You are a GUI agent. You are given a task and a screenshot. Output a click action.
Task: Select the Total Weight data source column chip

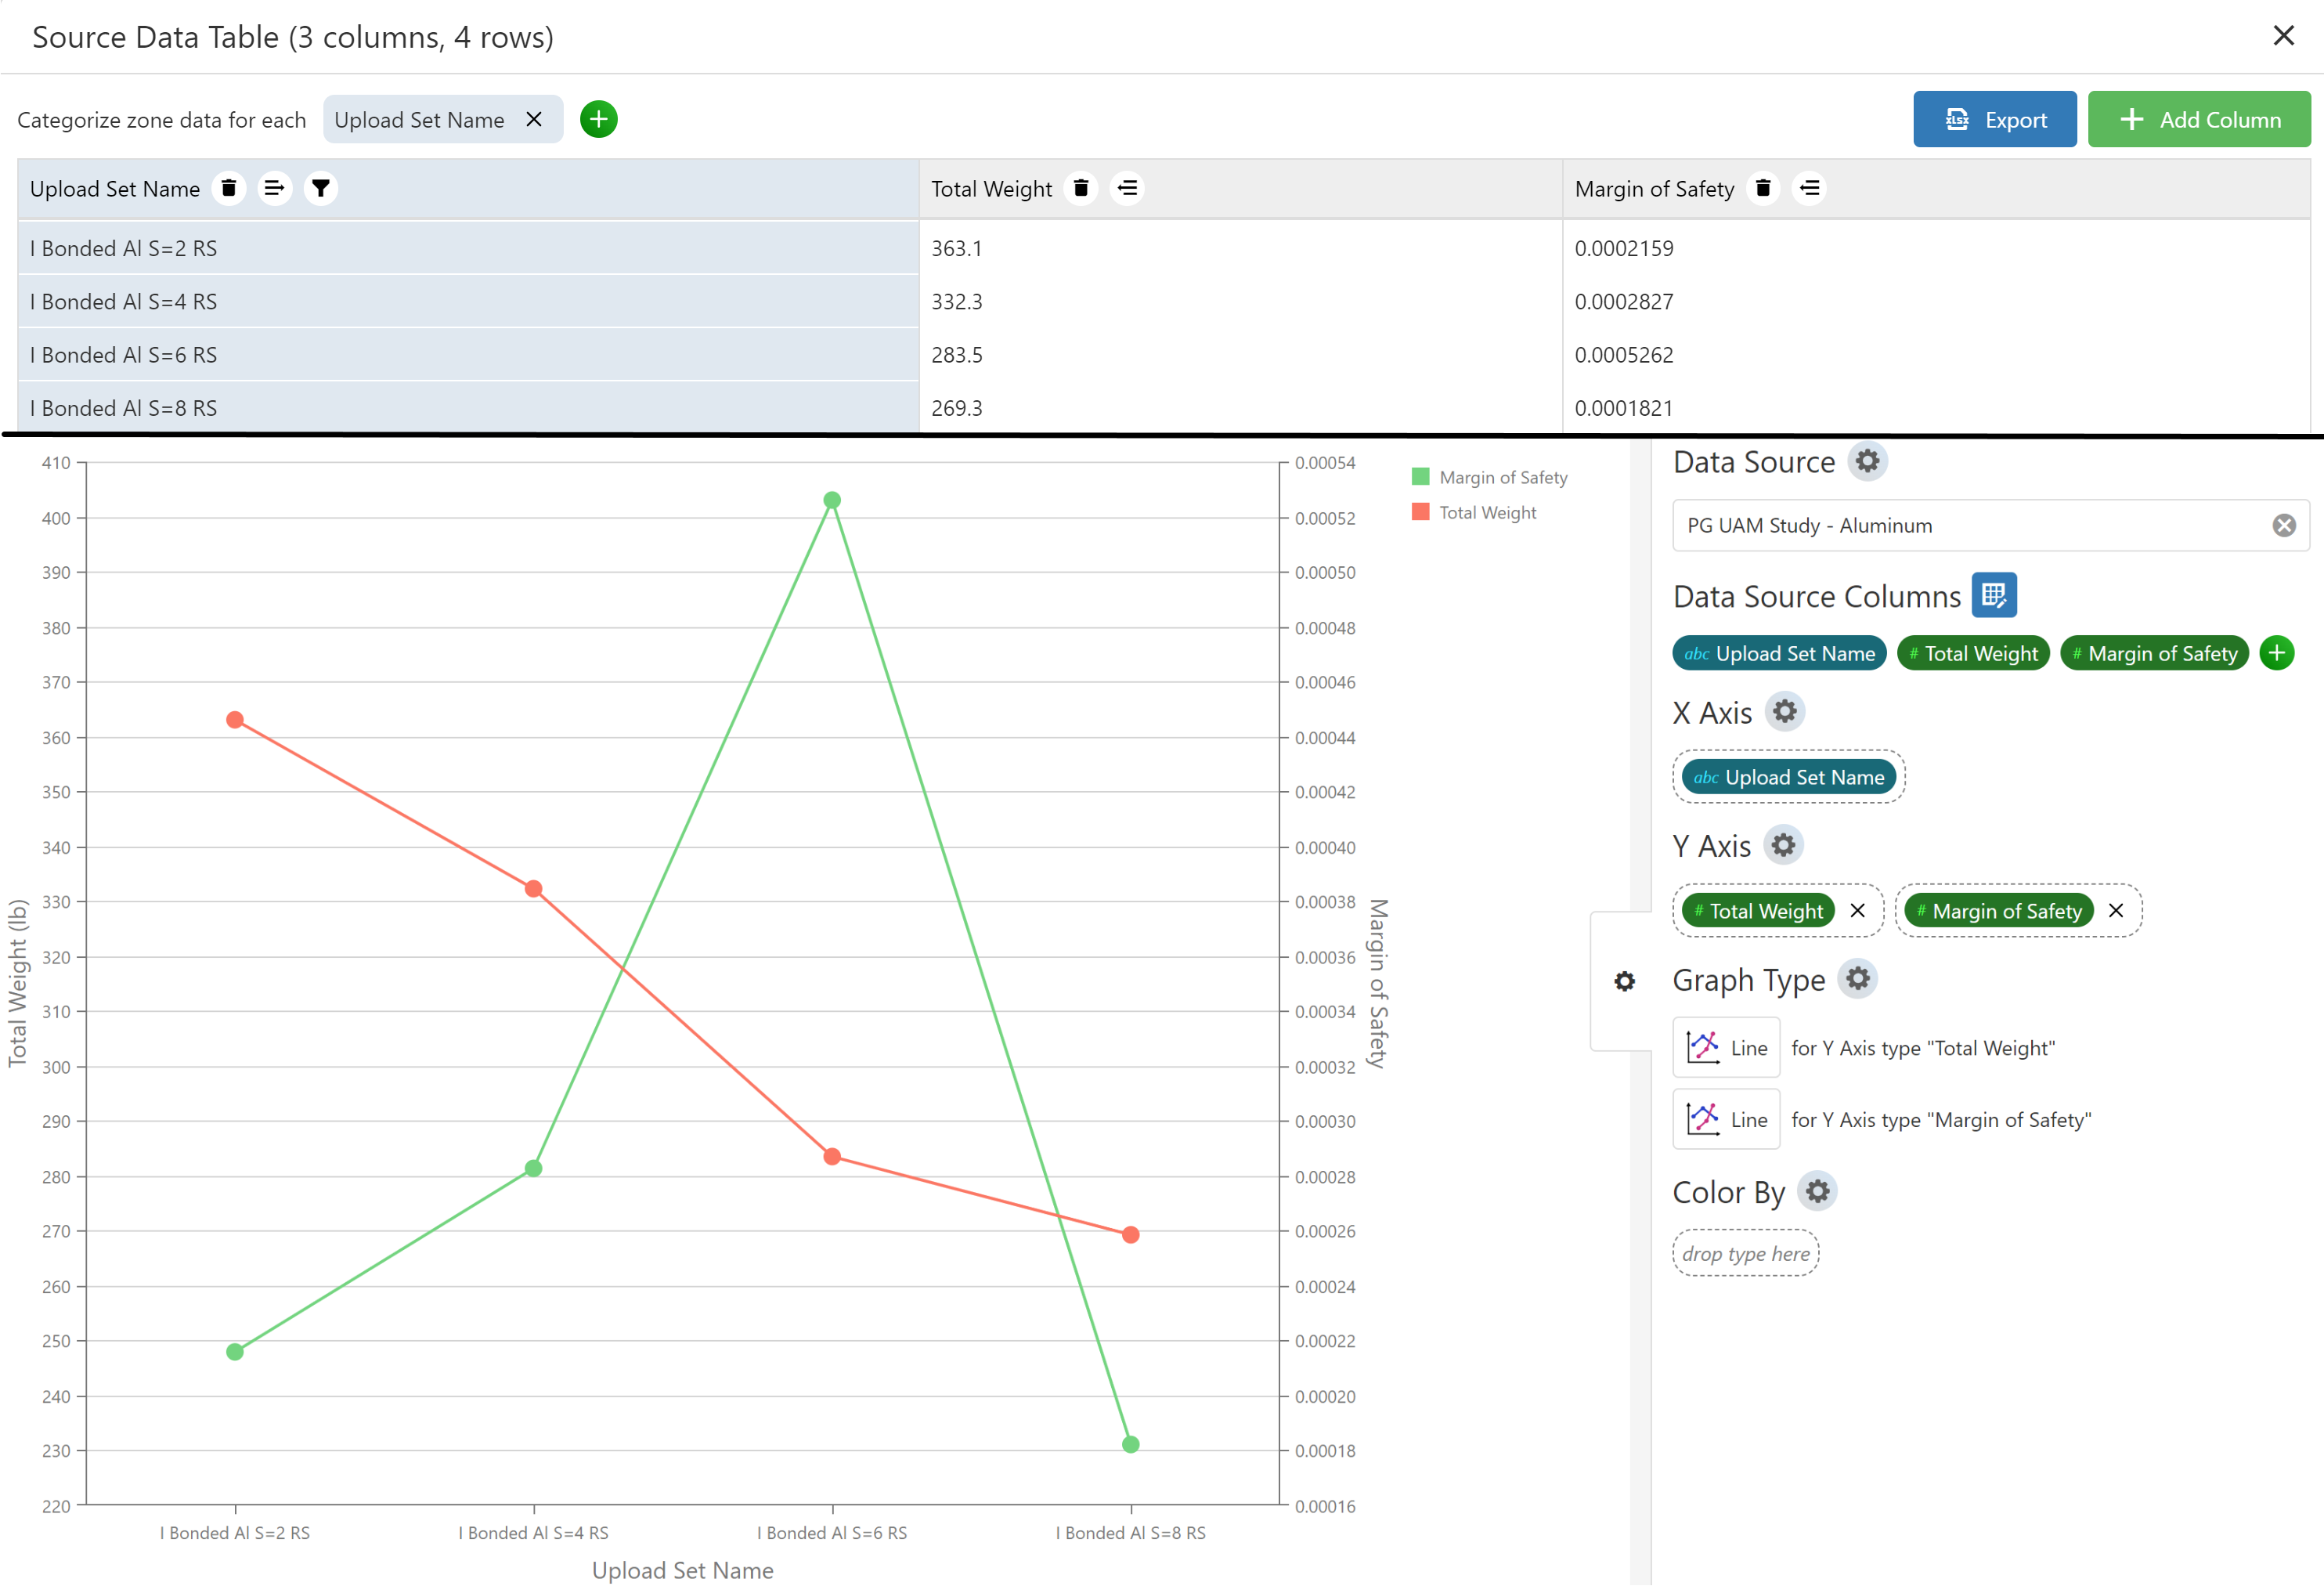tap(1973, 653)
